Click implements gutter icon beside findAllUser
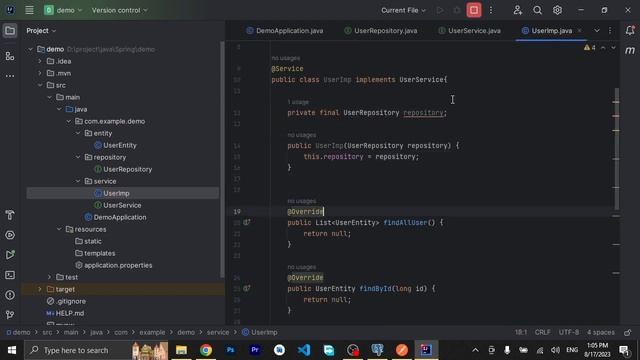Image resolution: width=640 pixels, height=360 pixels. tap(247, 222)
